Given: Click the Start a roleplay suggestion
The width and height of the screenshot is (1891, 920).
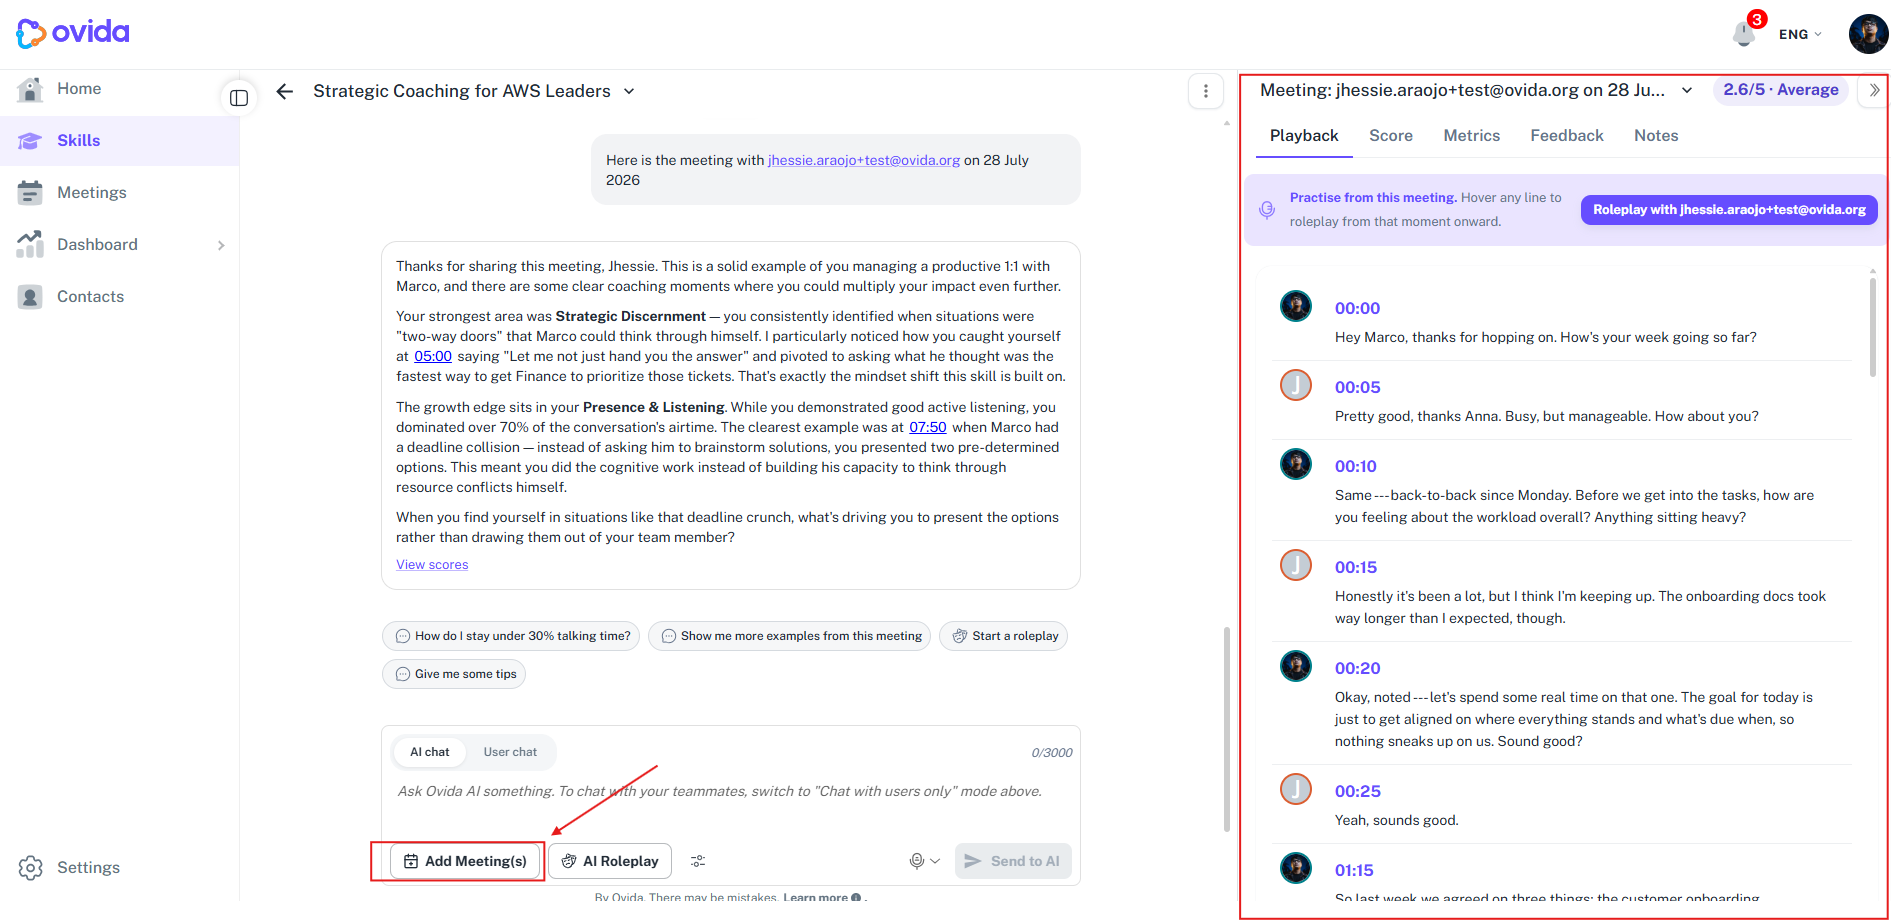Looking at the screenshot, I should point(1003,636).
